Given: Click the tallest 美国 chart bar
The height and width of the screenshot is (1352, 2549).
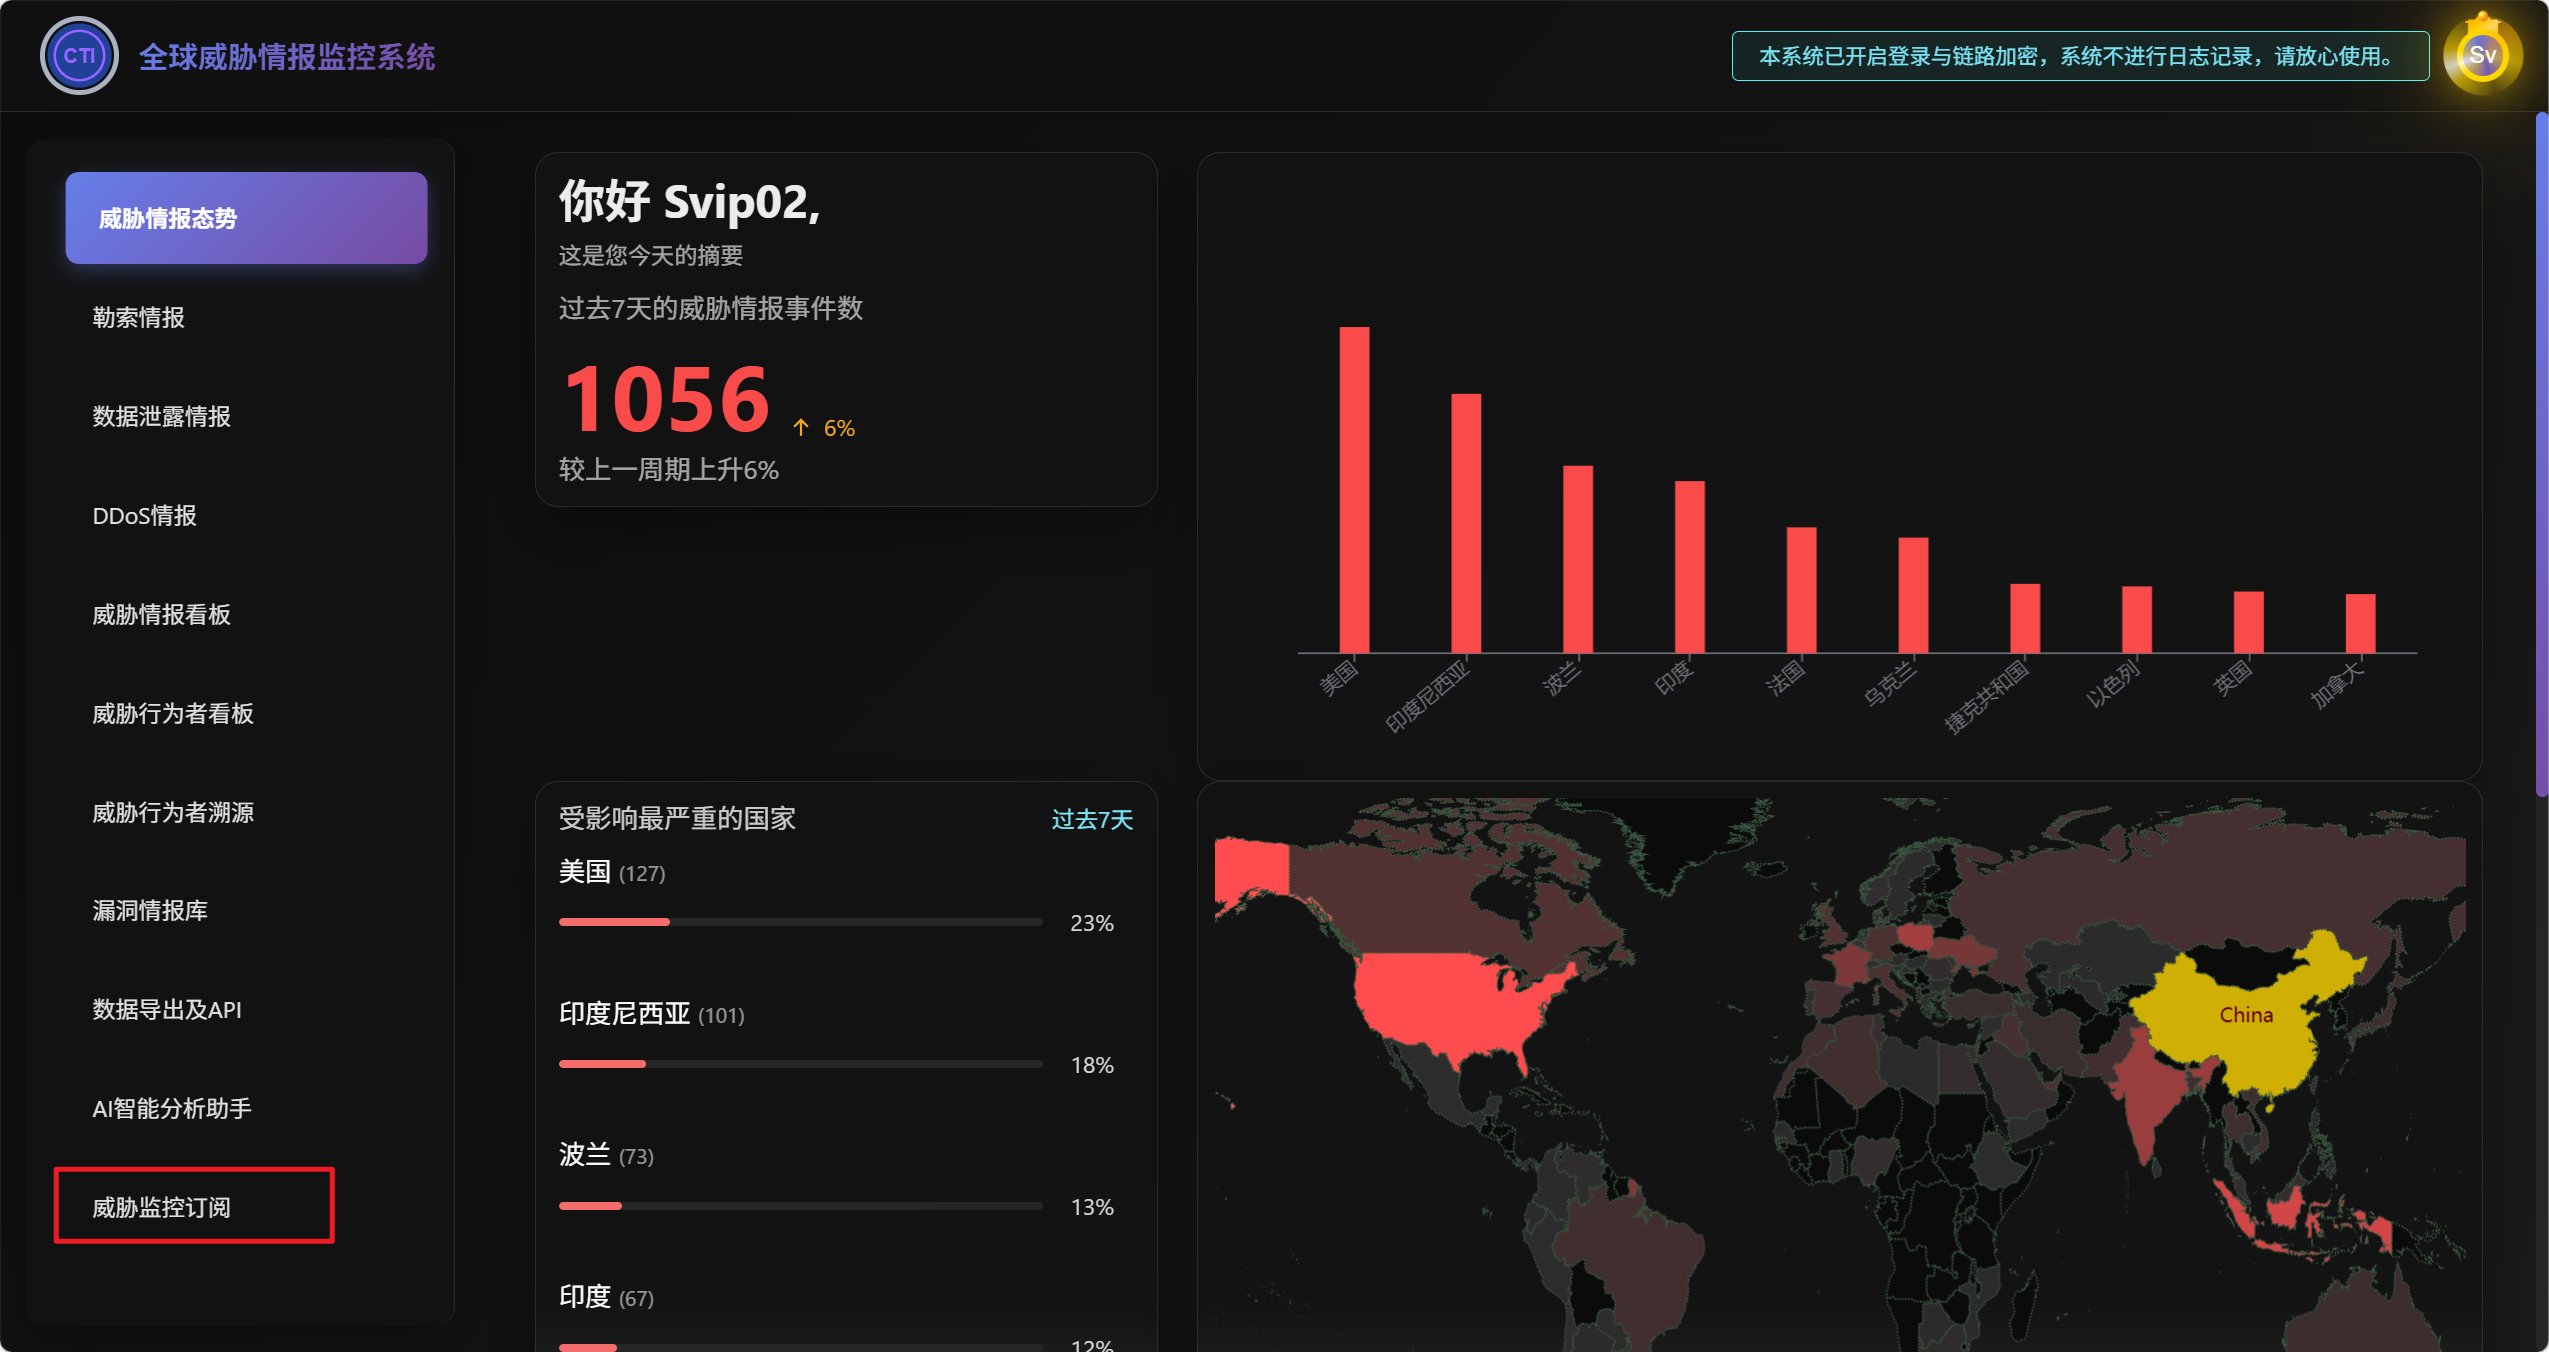Looking at the screenshot, I should pyautogui.click(x=1354, y=490).
